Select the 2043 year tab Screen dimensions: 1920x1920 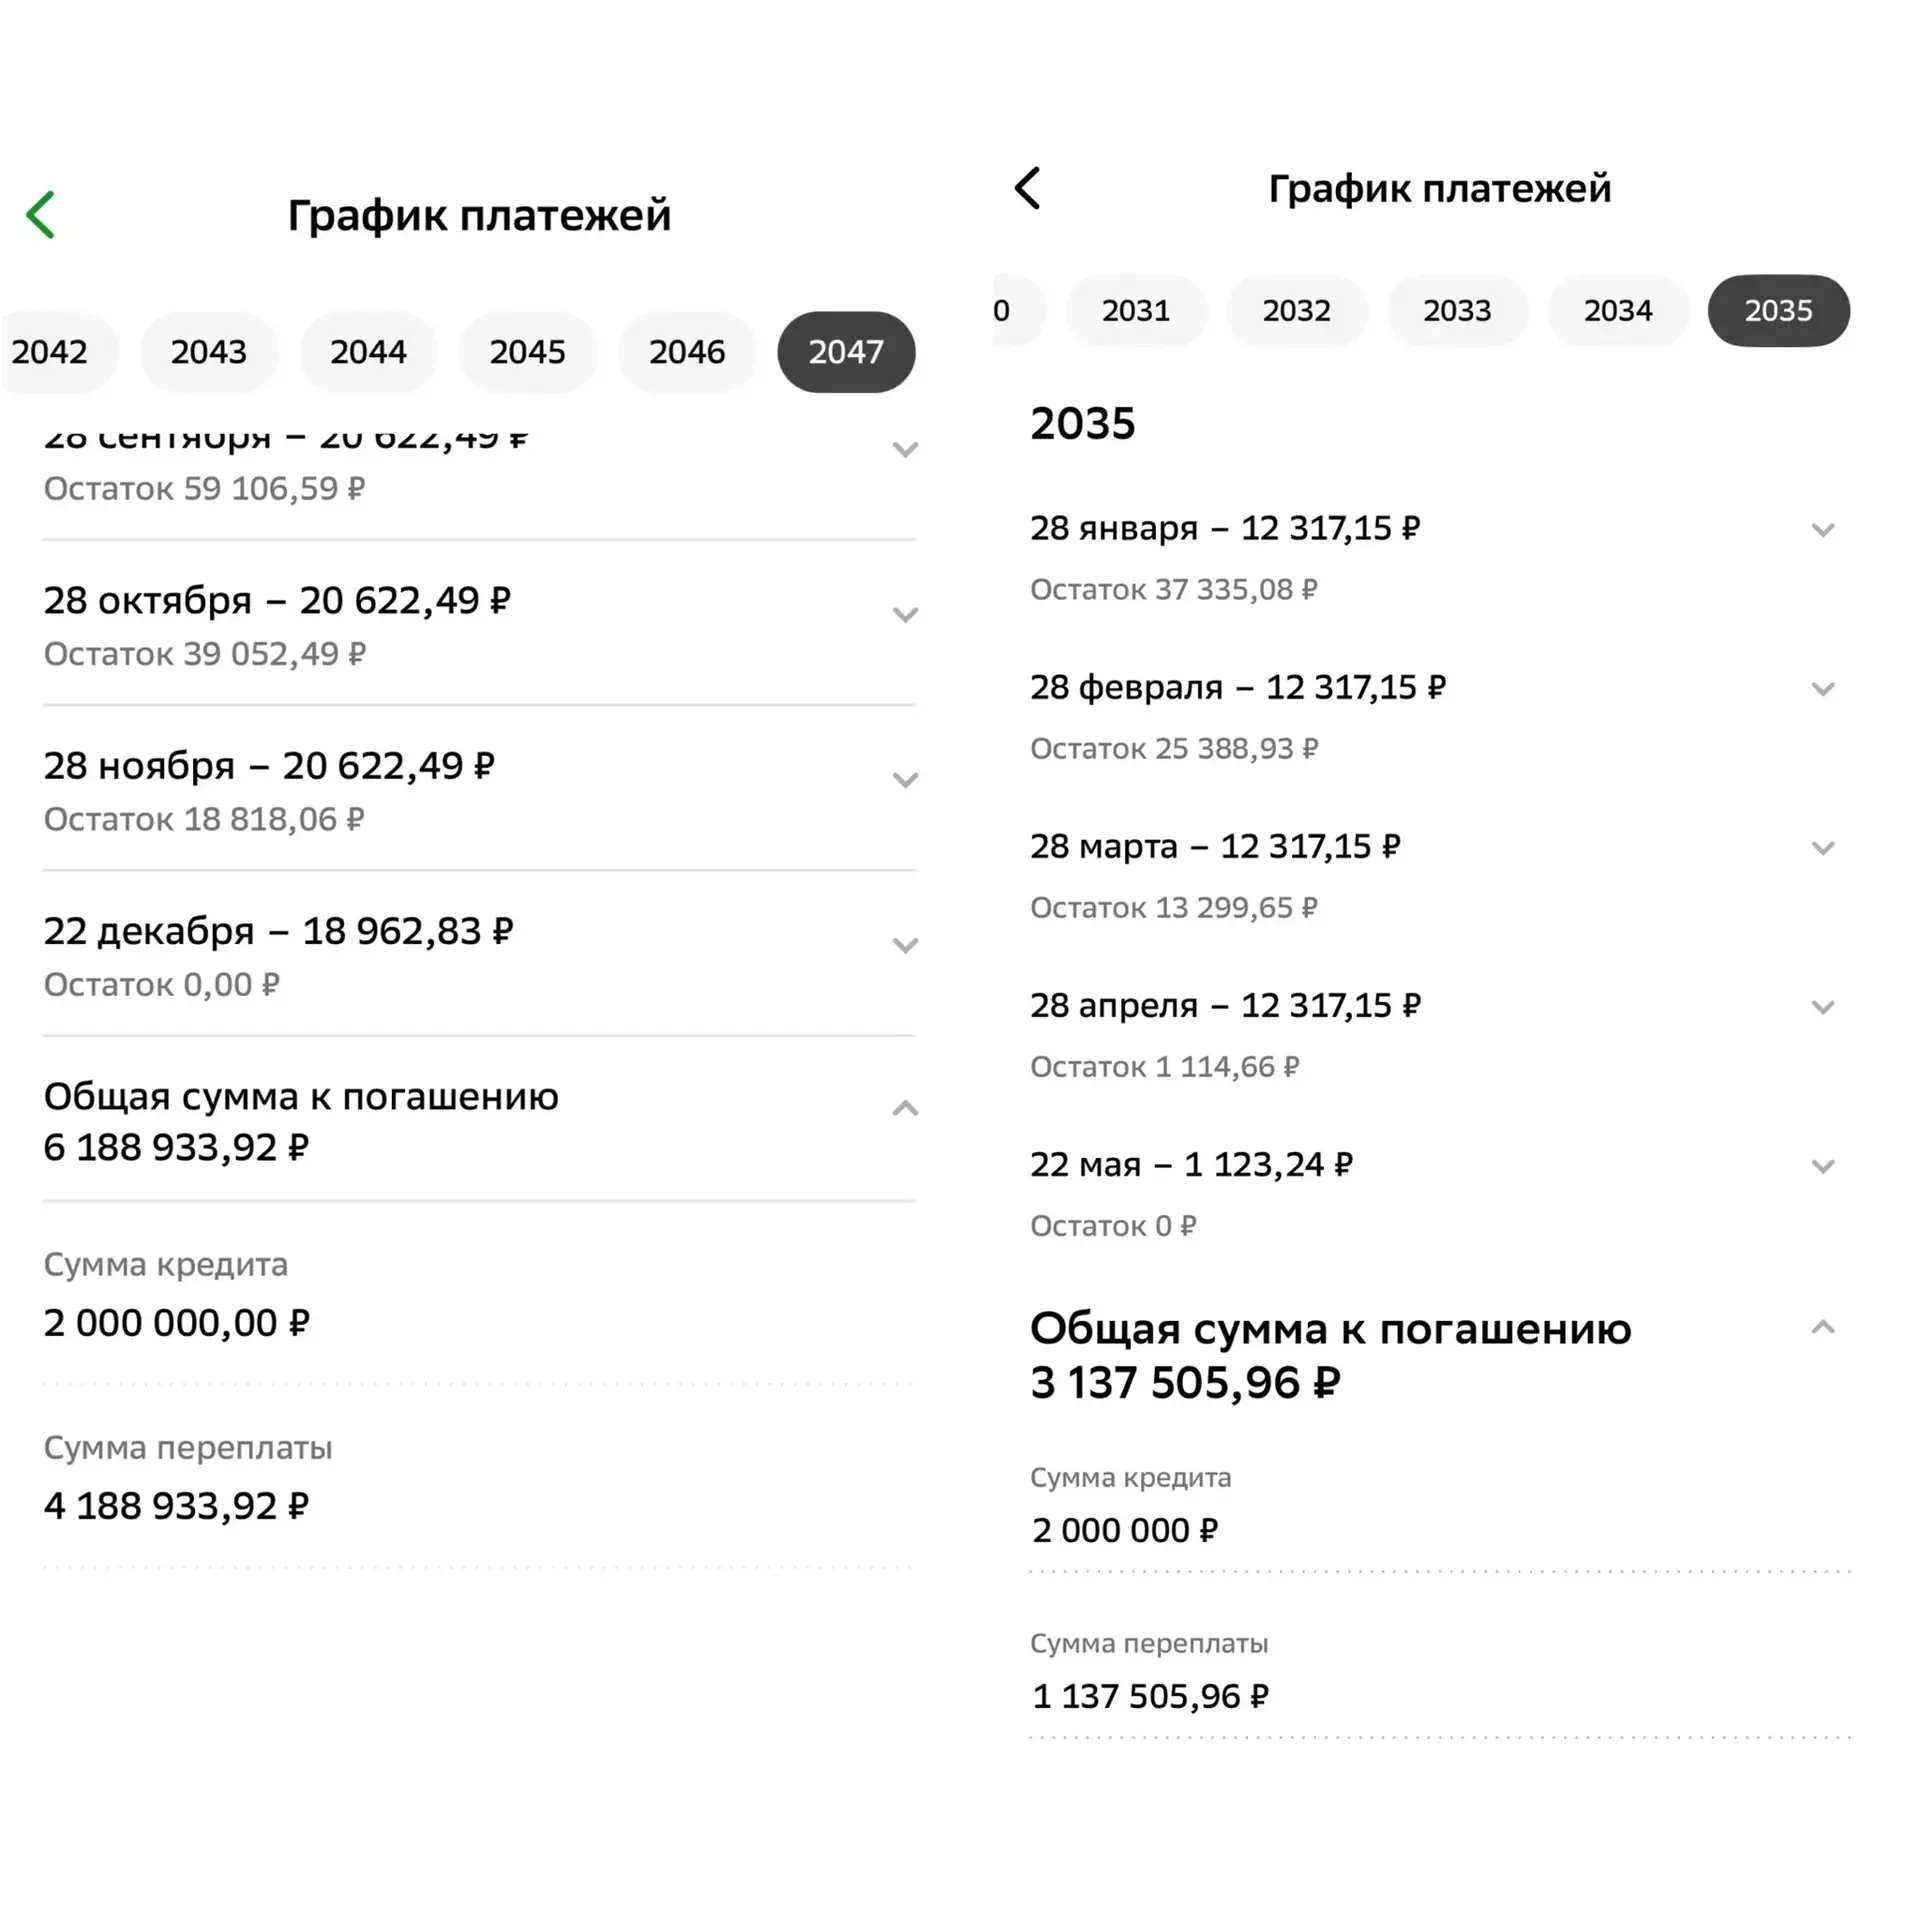point(208,352)
